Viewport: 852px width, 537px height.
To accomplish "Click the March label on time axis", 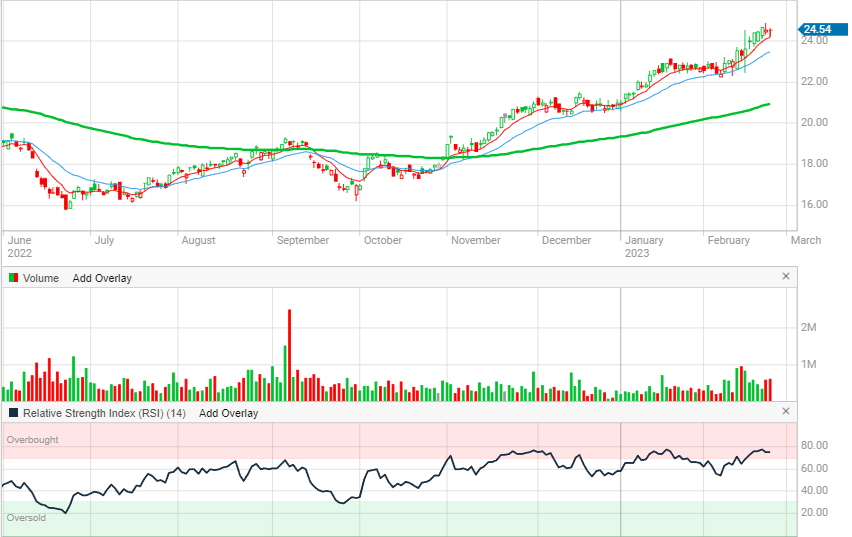I will [806, 240].
